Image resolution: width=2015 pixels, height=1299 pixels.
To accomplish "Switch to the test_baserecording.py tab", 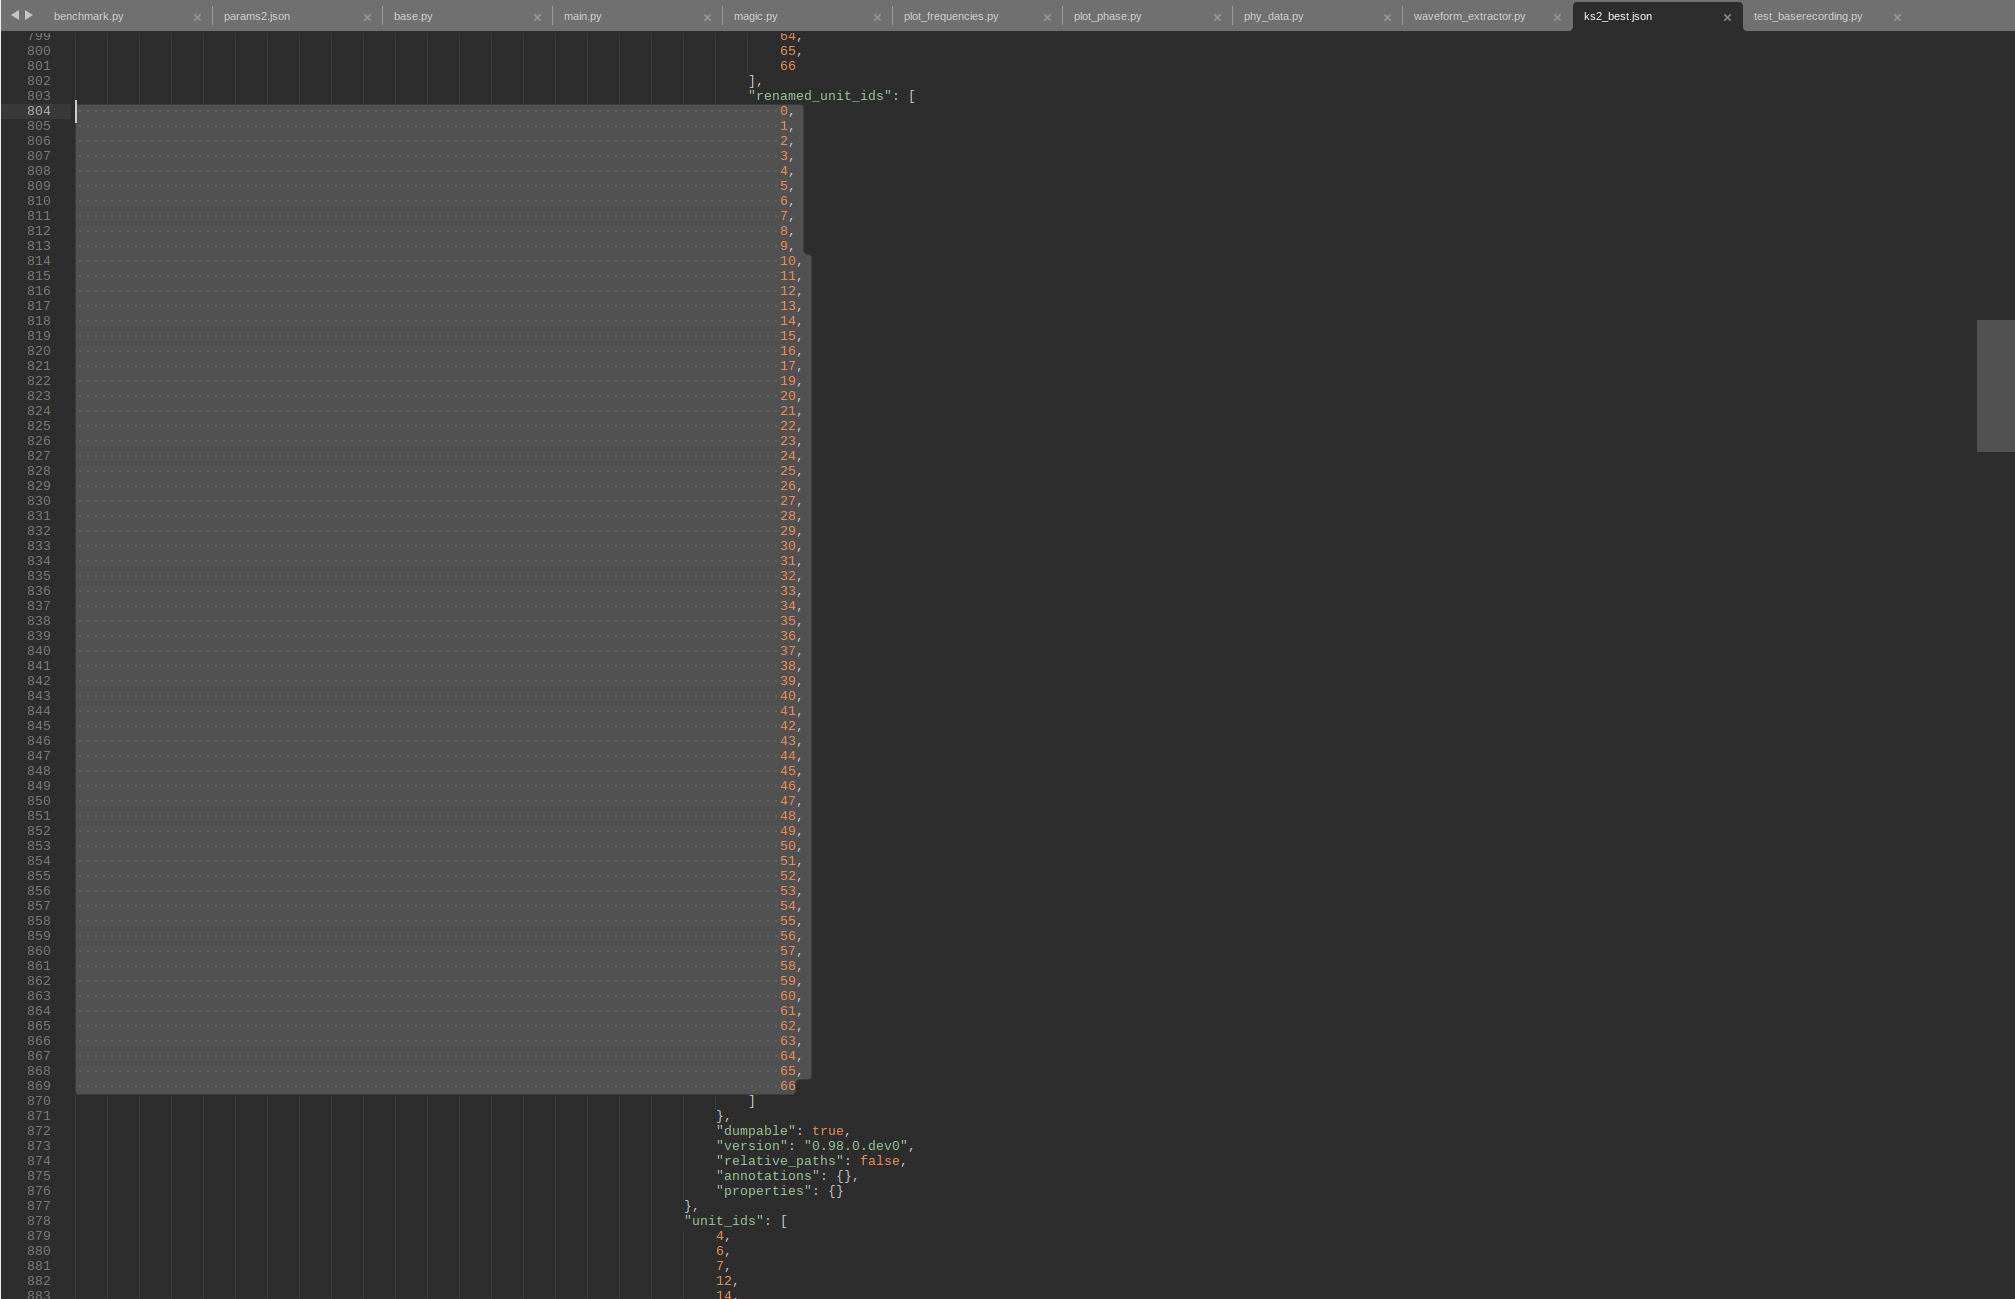I will point(1806,16).
